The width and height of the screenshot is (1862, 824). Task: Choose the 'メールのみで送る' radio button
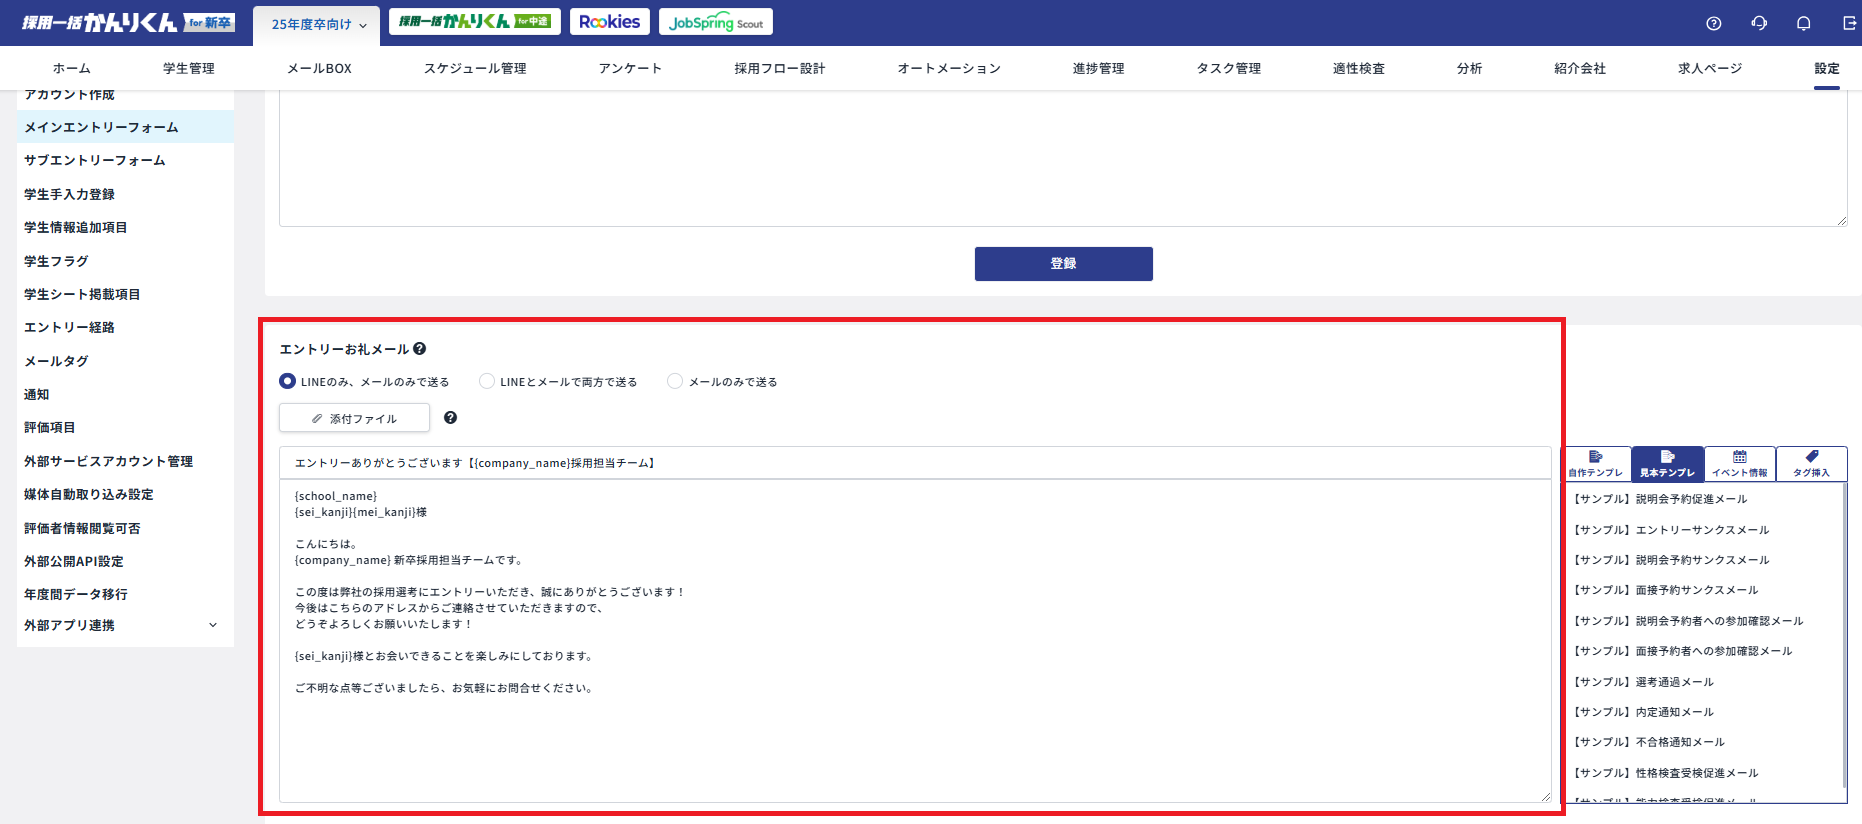[675, 381]
